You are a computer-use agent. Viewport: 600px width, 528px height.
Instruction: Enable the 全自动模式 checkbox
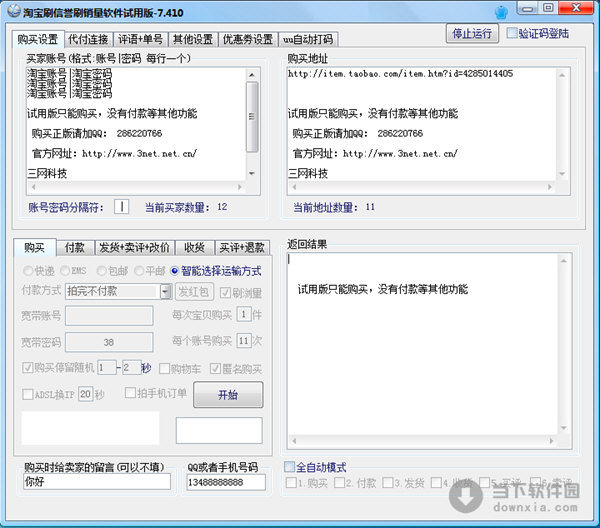point(289,467)
